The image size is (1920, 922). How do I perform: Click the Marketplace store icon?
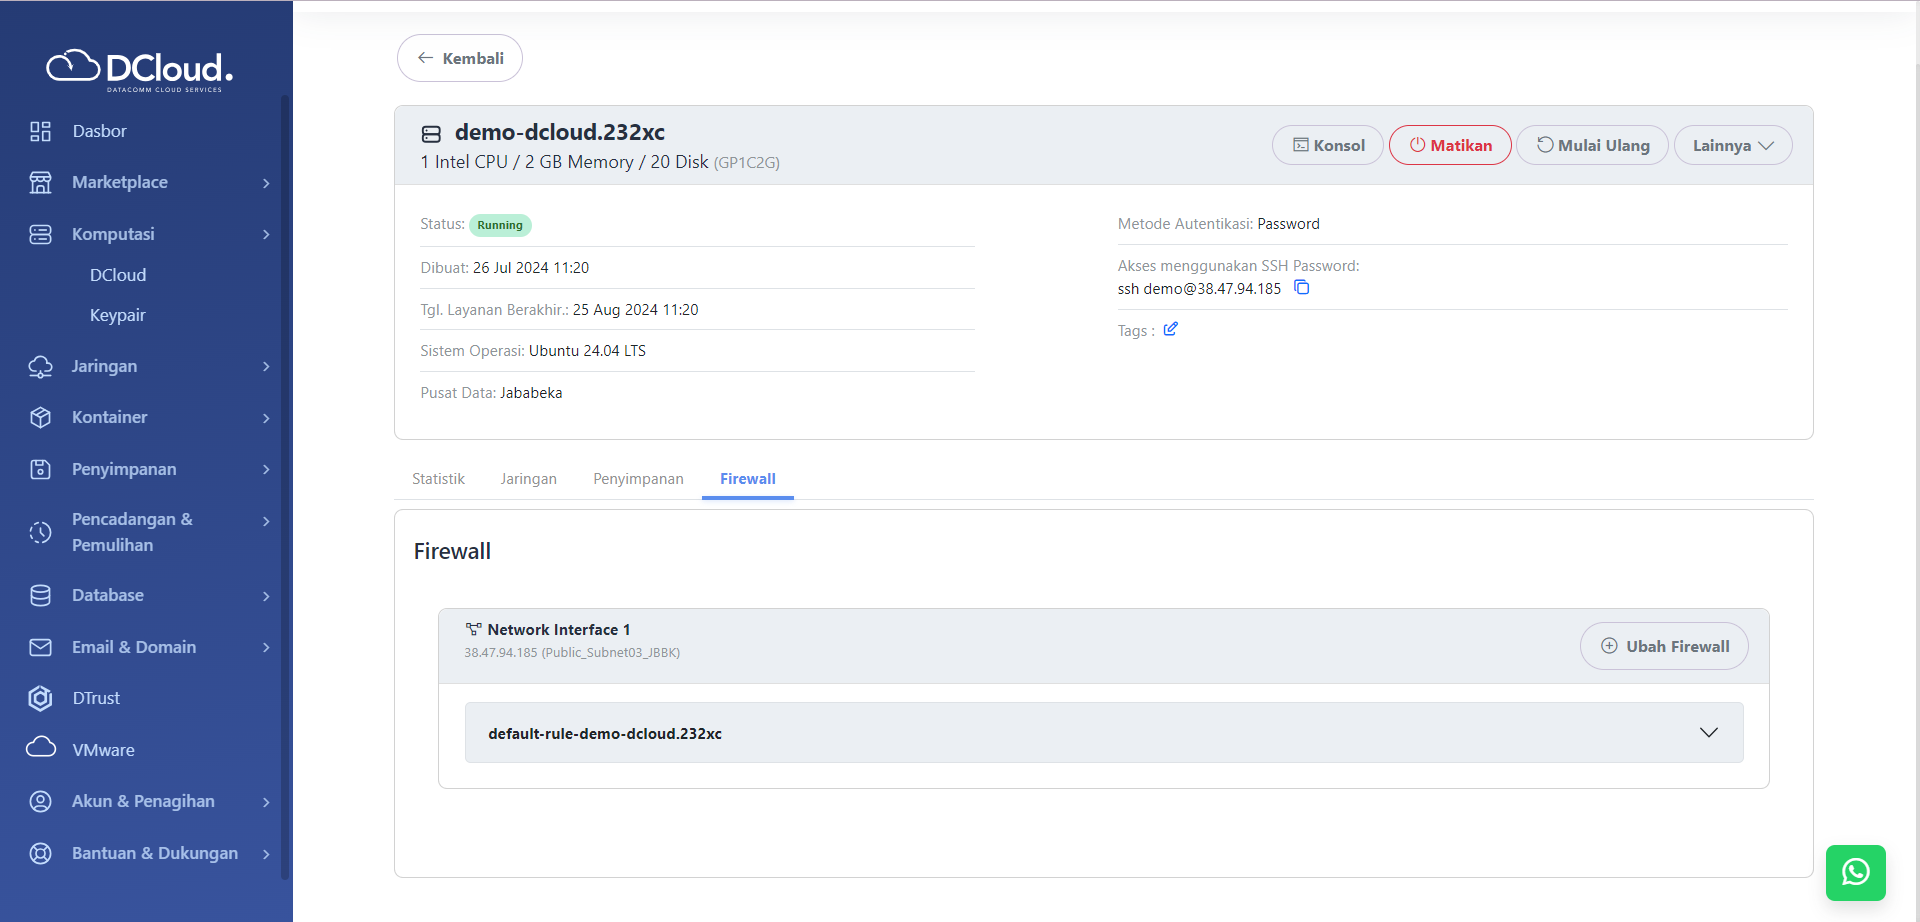point(40,182)
